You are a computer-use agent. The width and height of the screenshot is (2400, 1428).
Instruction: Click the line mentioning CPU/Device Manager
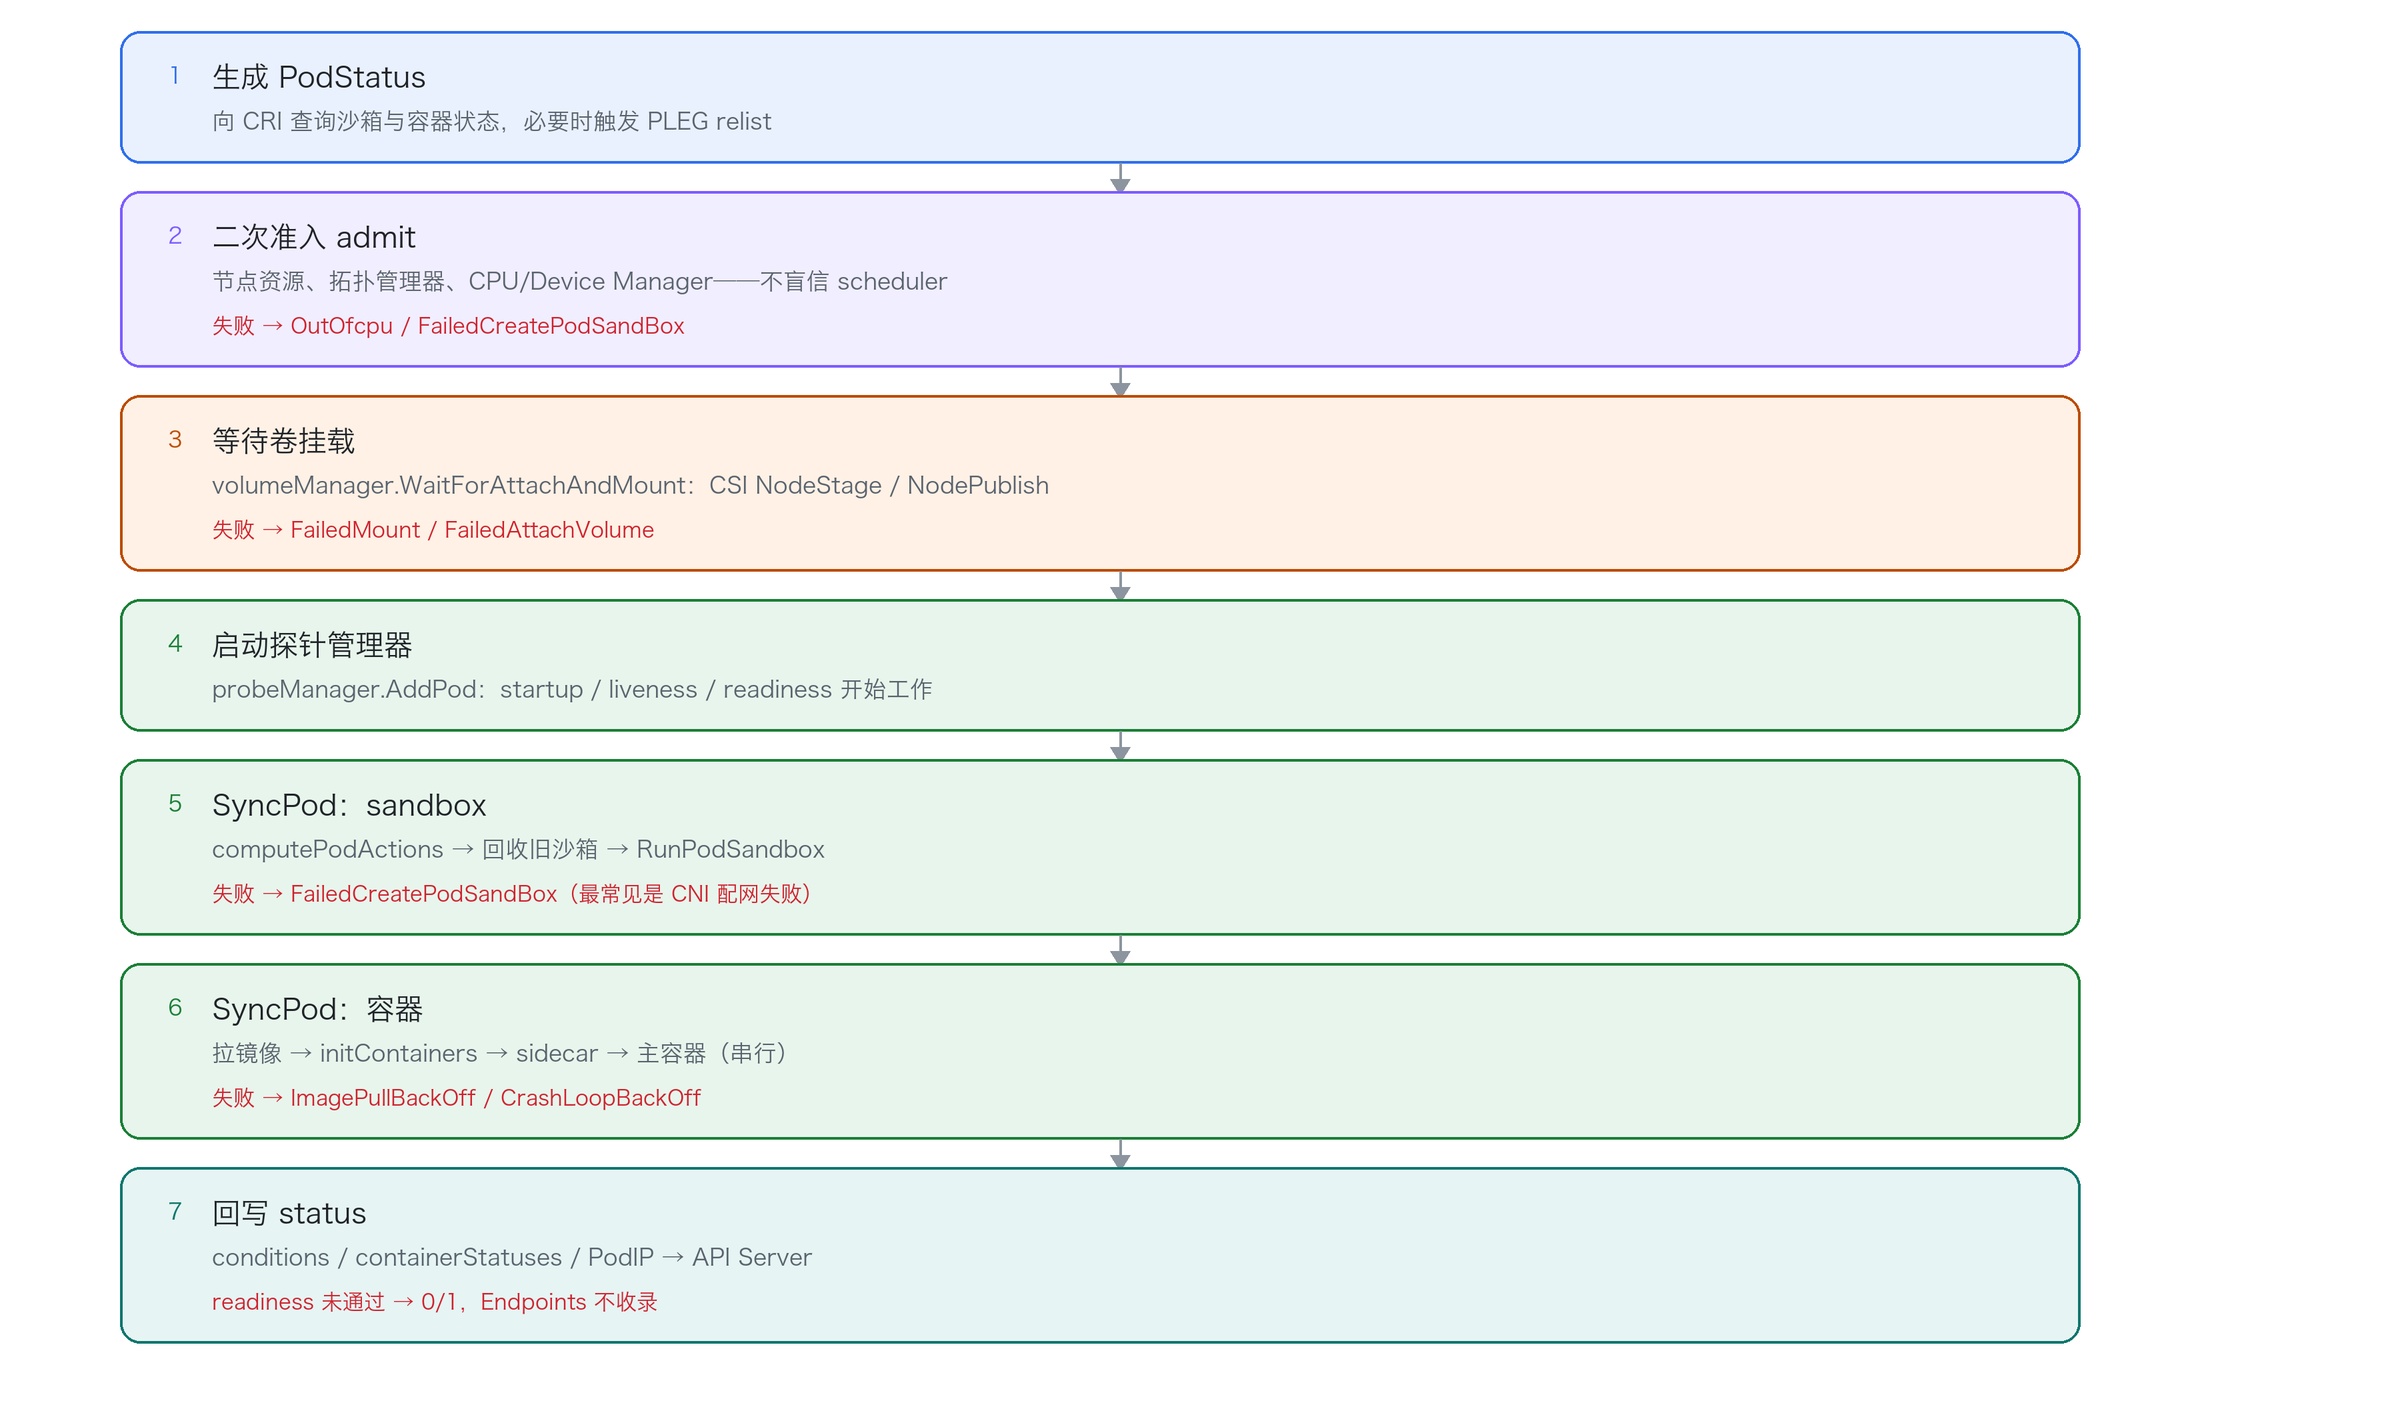click(x=579, y=281)
